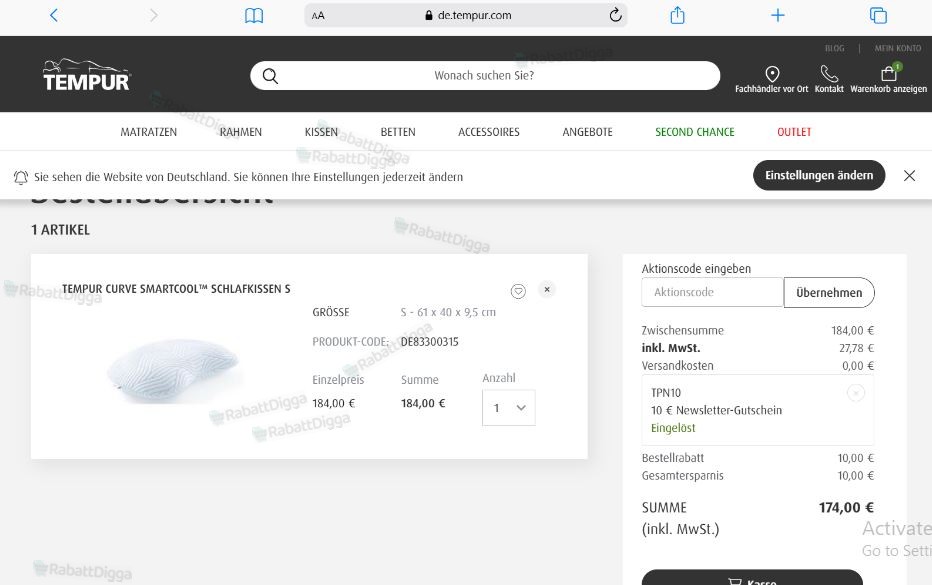Remove the TPN10 voucher code
The width and height of the screenshot is (932, 585).
coord(855,393)
